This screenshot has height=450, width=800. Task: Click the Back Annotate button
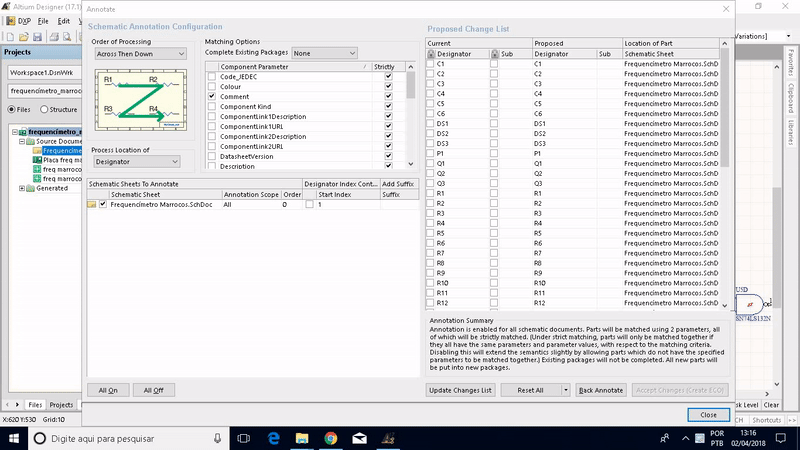(601, 390)
